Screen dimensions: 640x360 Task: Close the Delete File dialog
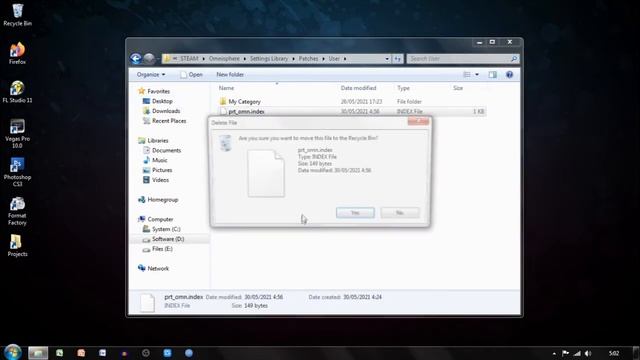coord(418,121)
